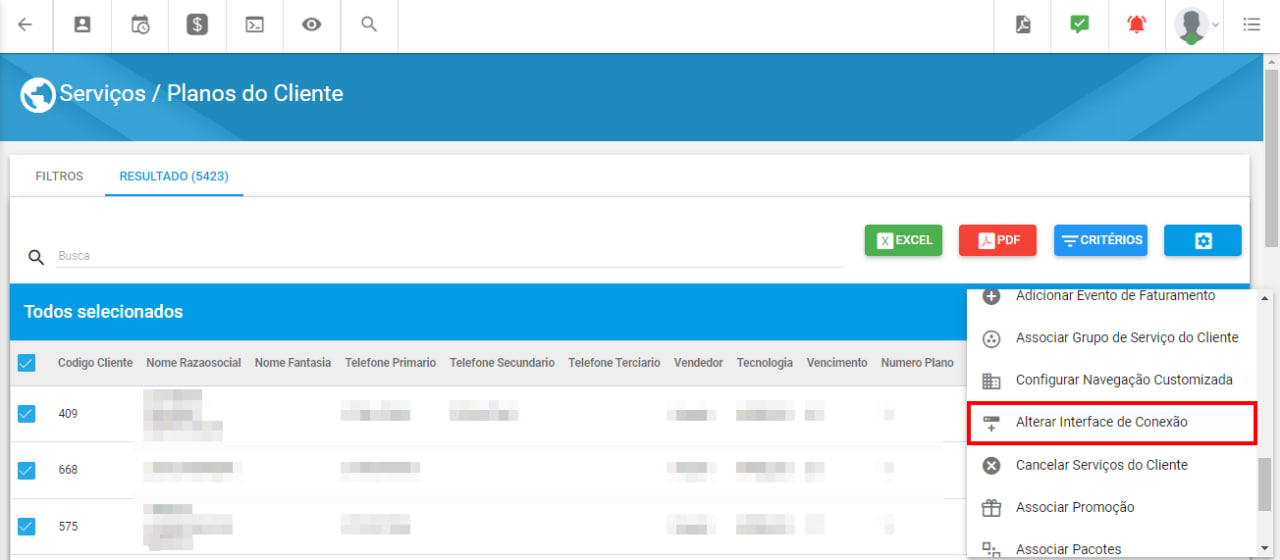Toggle the select-all header checkbox
Screen dimensions: 1280x560
point(26,363)
